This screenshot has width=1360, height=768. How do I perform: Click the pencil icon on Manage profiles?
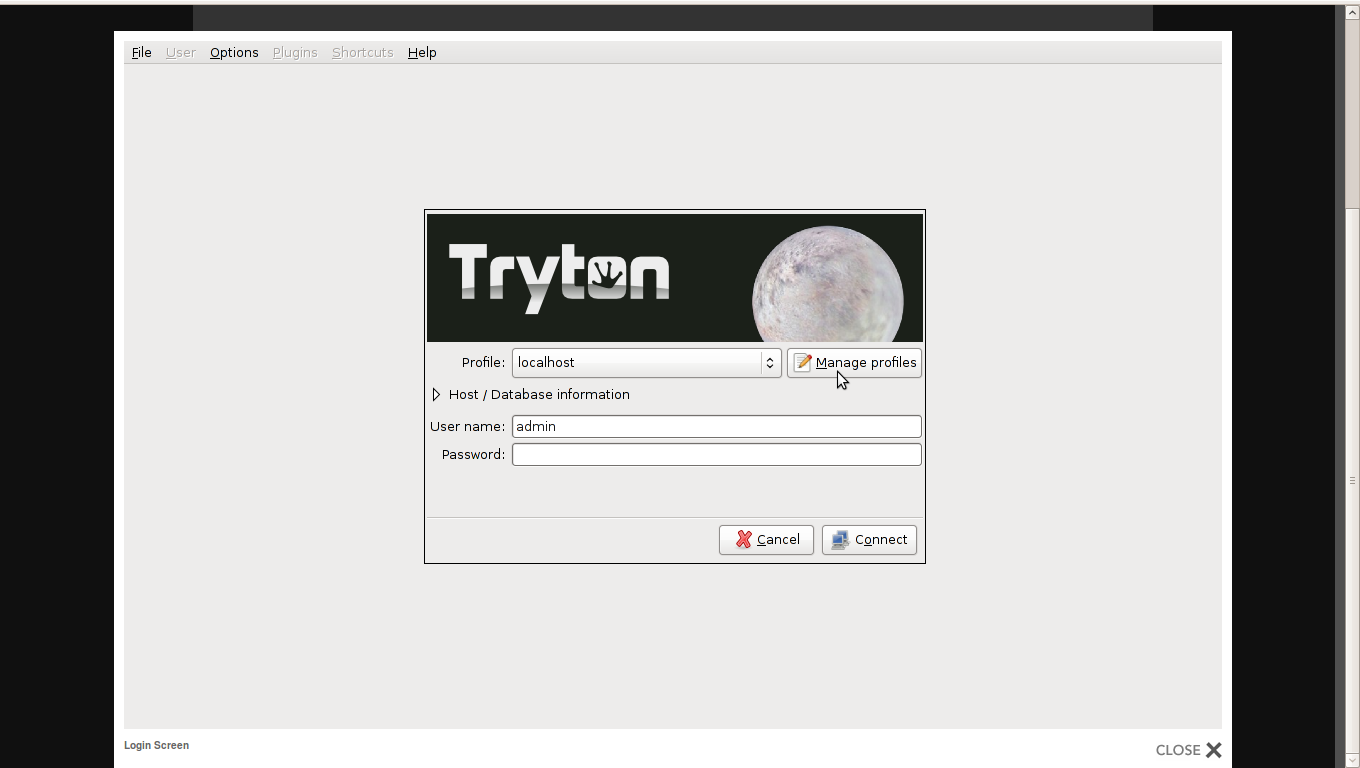point(802,363)
